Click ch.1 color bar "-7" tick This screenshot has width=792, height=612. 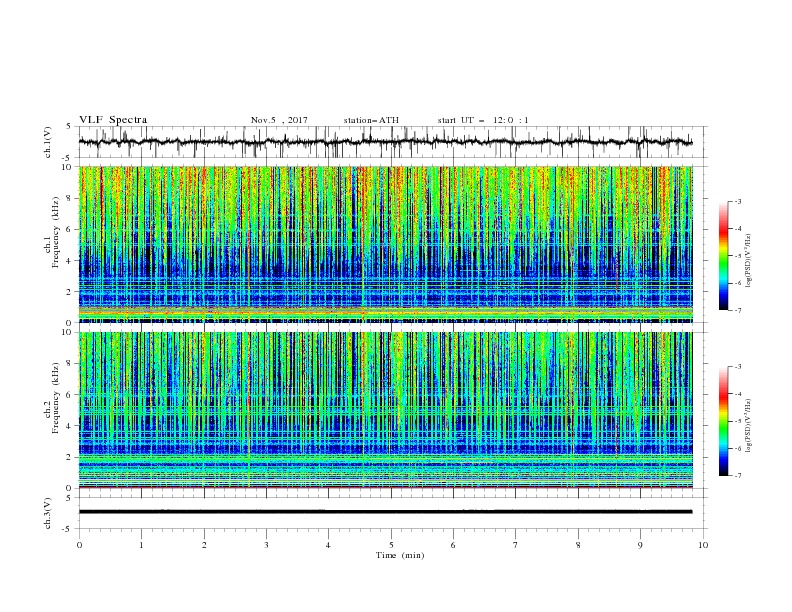click(x=738, y=311)
